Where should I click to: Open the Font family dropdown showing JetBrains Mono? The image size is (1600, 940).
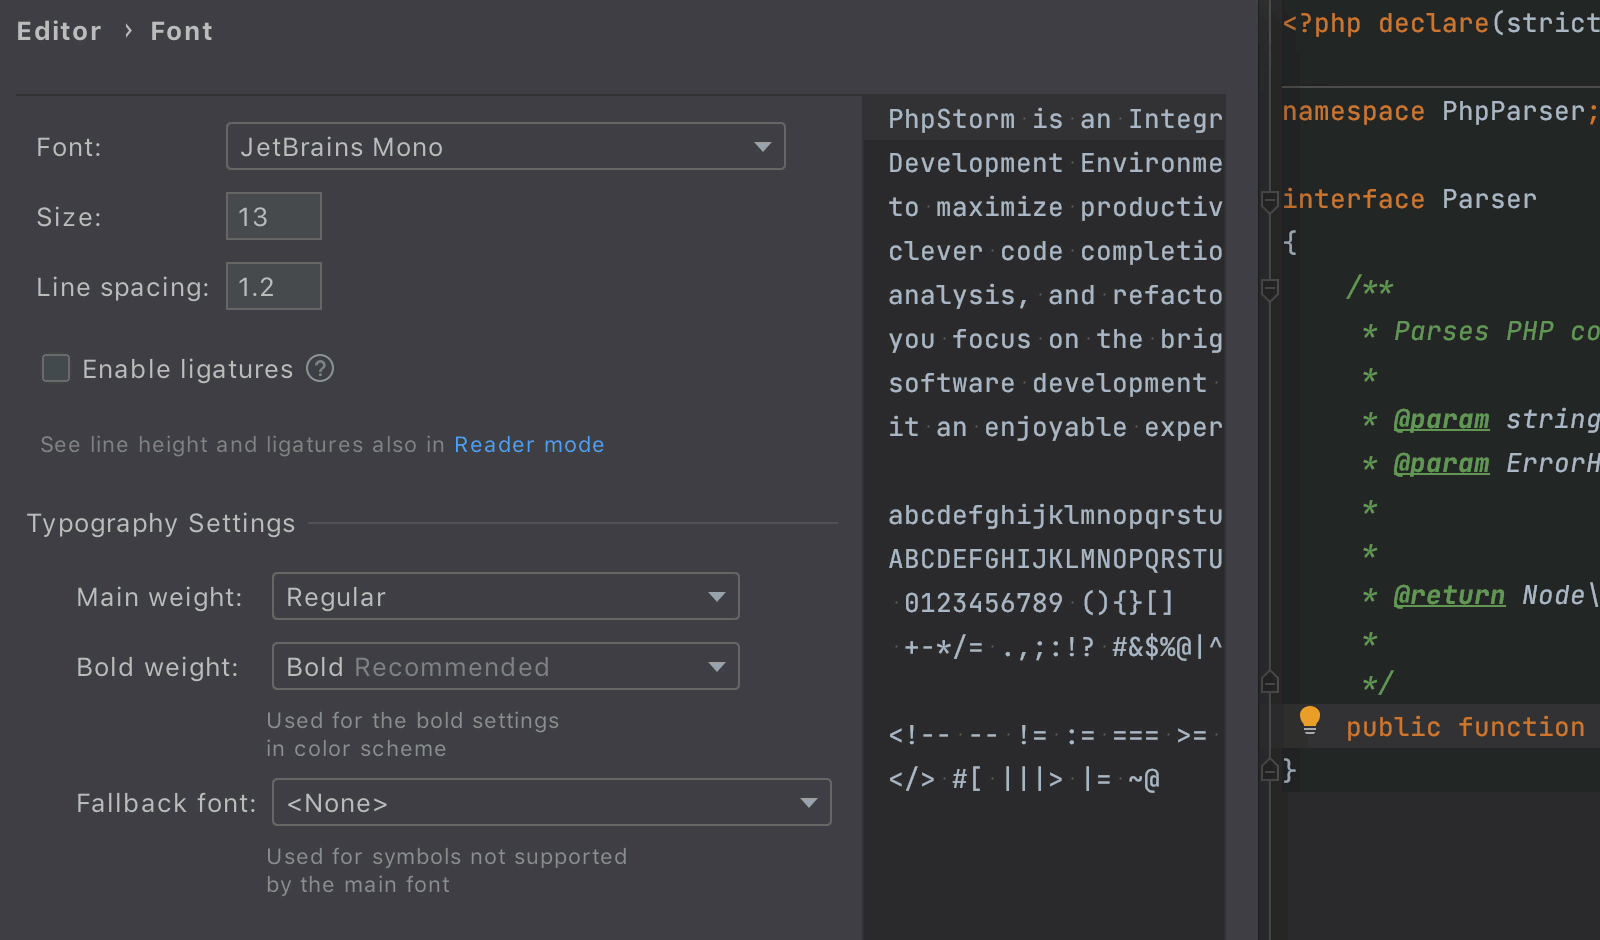pos(505,147)
